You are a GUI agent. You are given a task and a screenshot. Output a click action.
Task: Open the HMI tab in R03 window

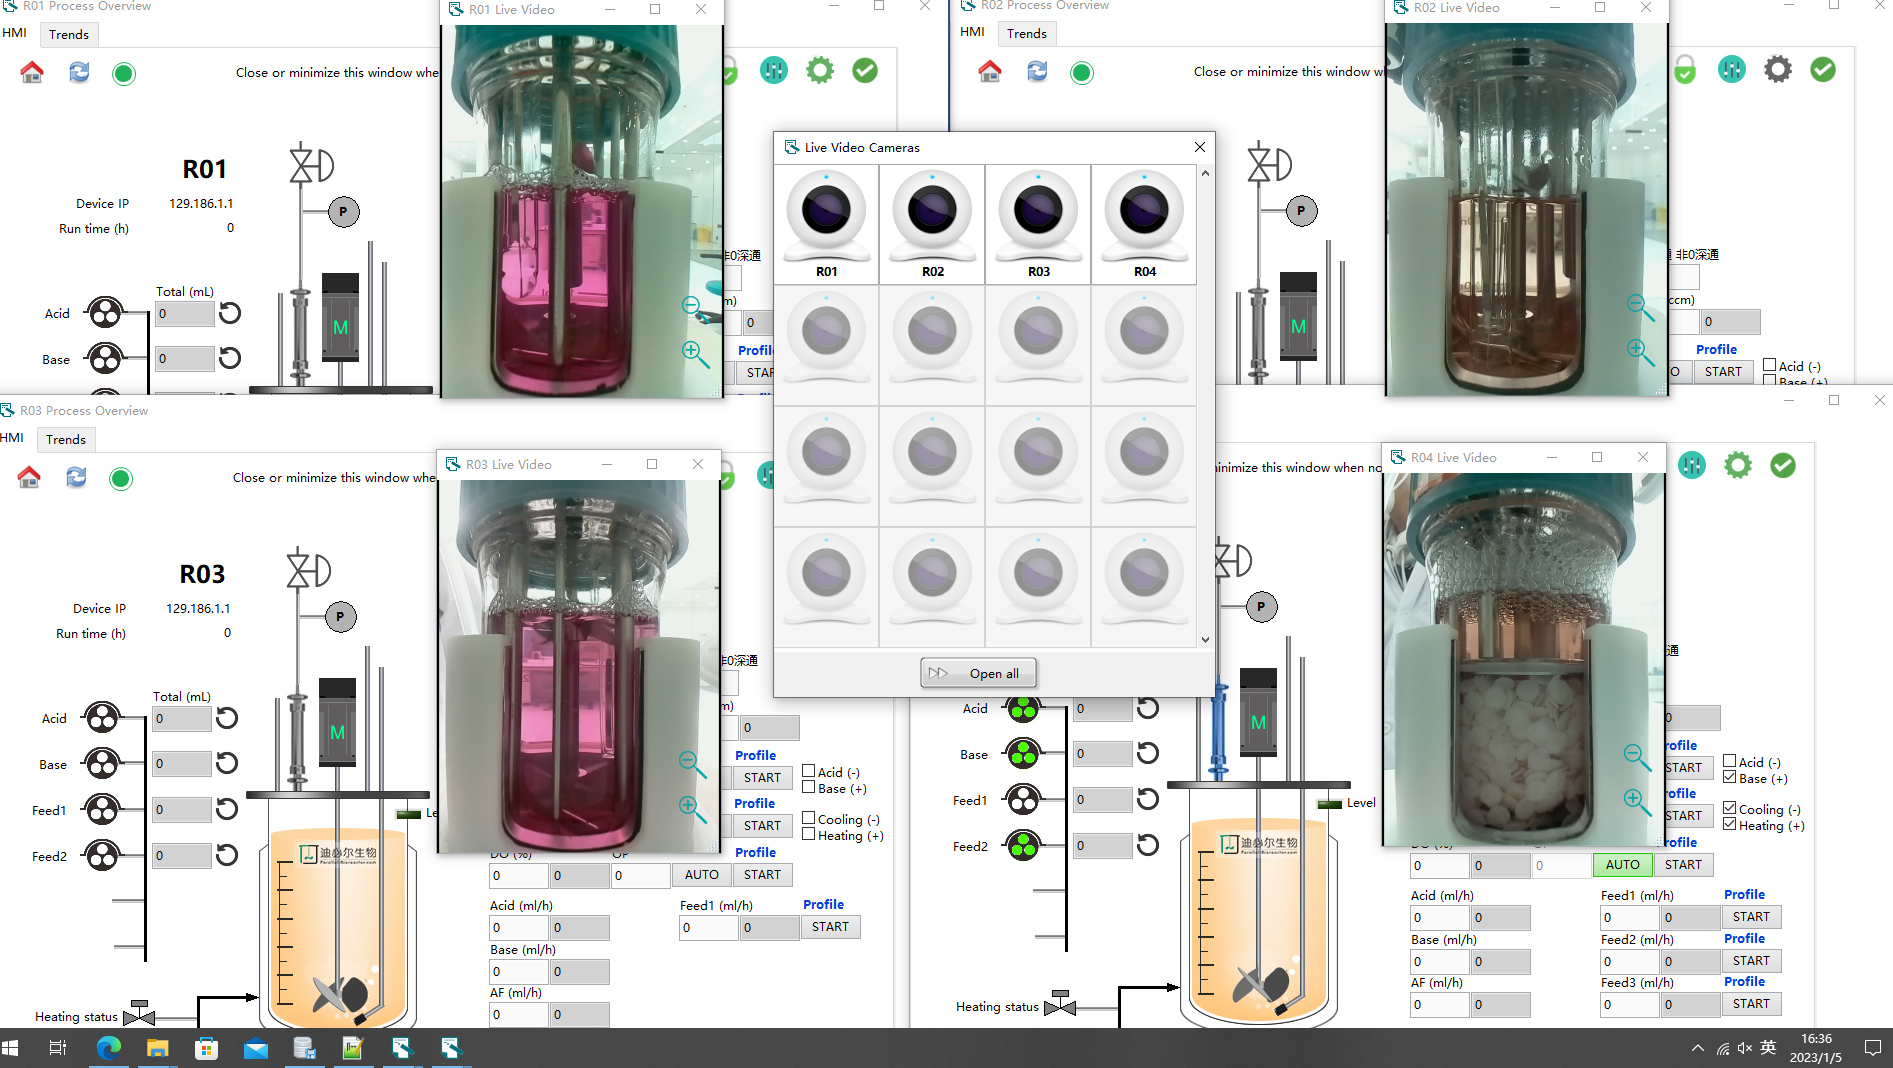tap(12, 437)
